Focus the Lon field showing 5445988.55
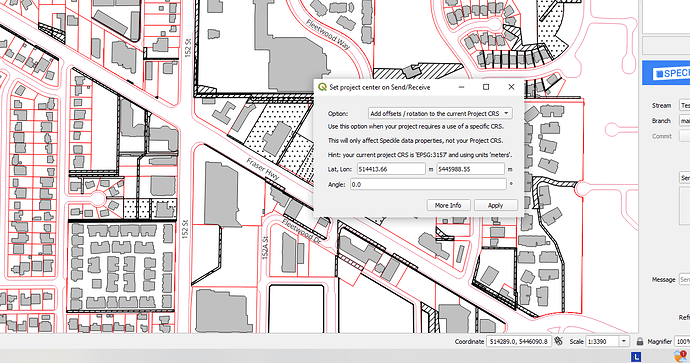 point(470,169)
